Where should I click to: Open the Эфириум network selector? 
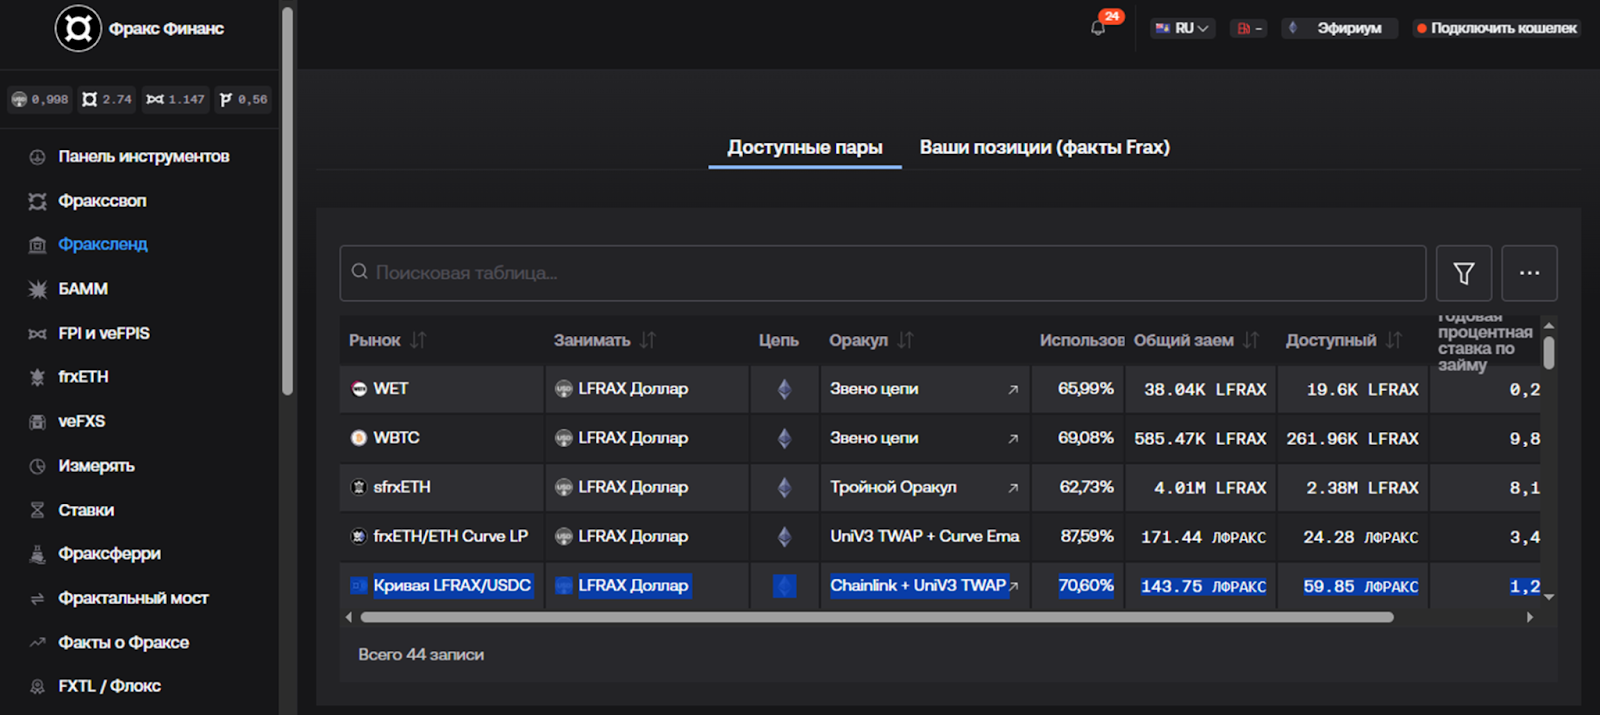pyautogui.click(x=1339, y=28)
